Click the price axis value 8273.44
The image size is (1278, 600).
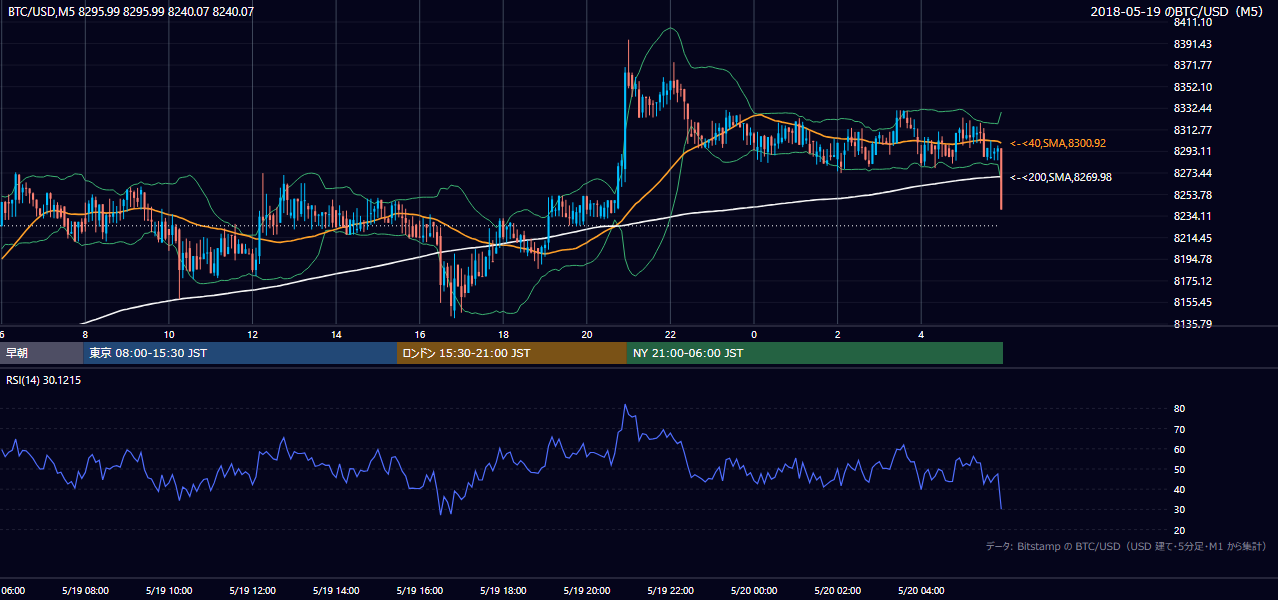coord(1192,173)
